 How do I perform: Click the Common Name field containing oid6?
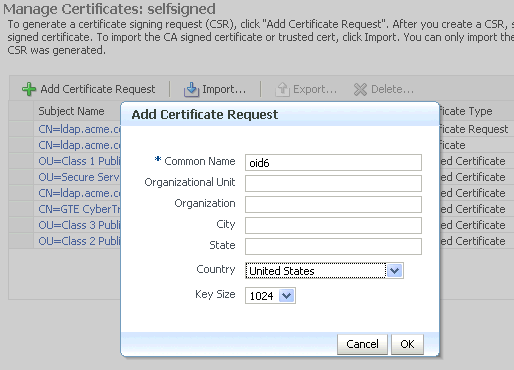tap(333, 163)
